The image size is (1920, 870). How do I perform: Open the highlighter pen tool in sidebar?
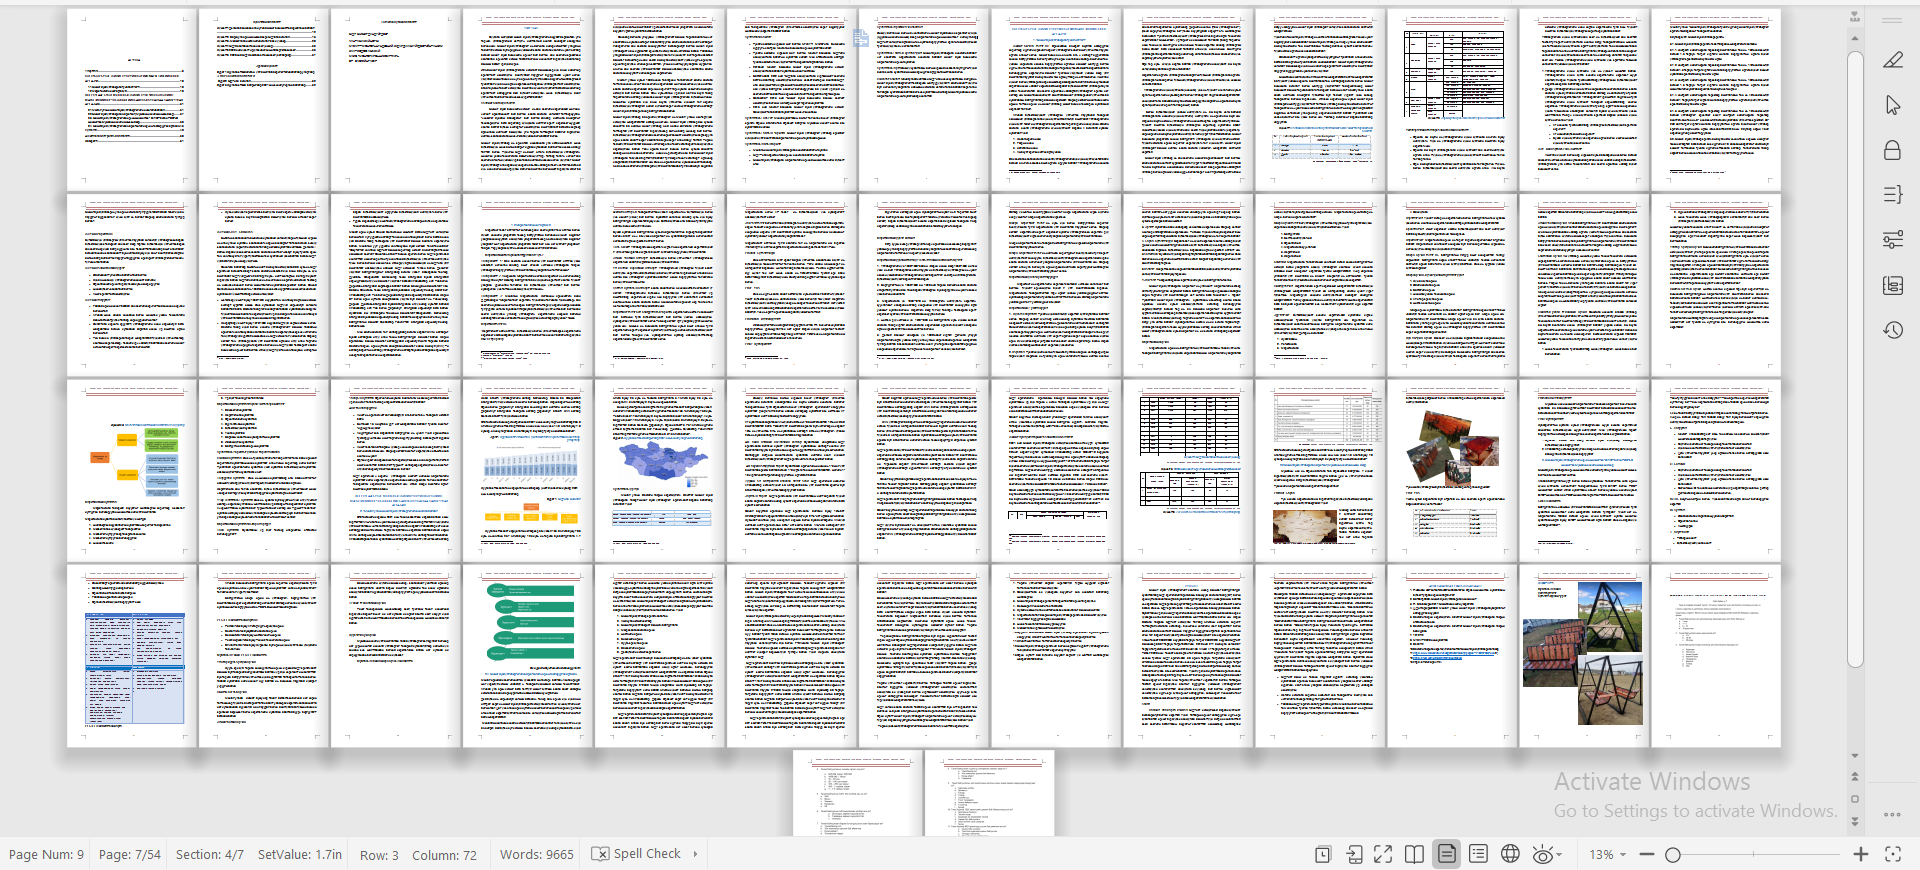[x=1892, y=61]
